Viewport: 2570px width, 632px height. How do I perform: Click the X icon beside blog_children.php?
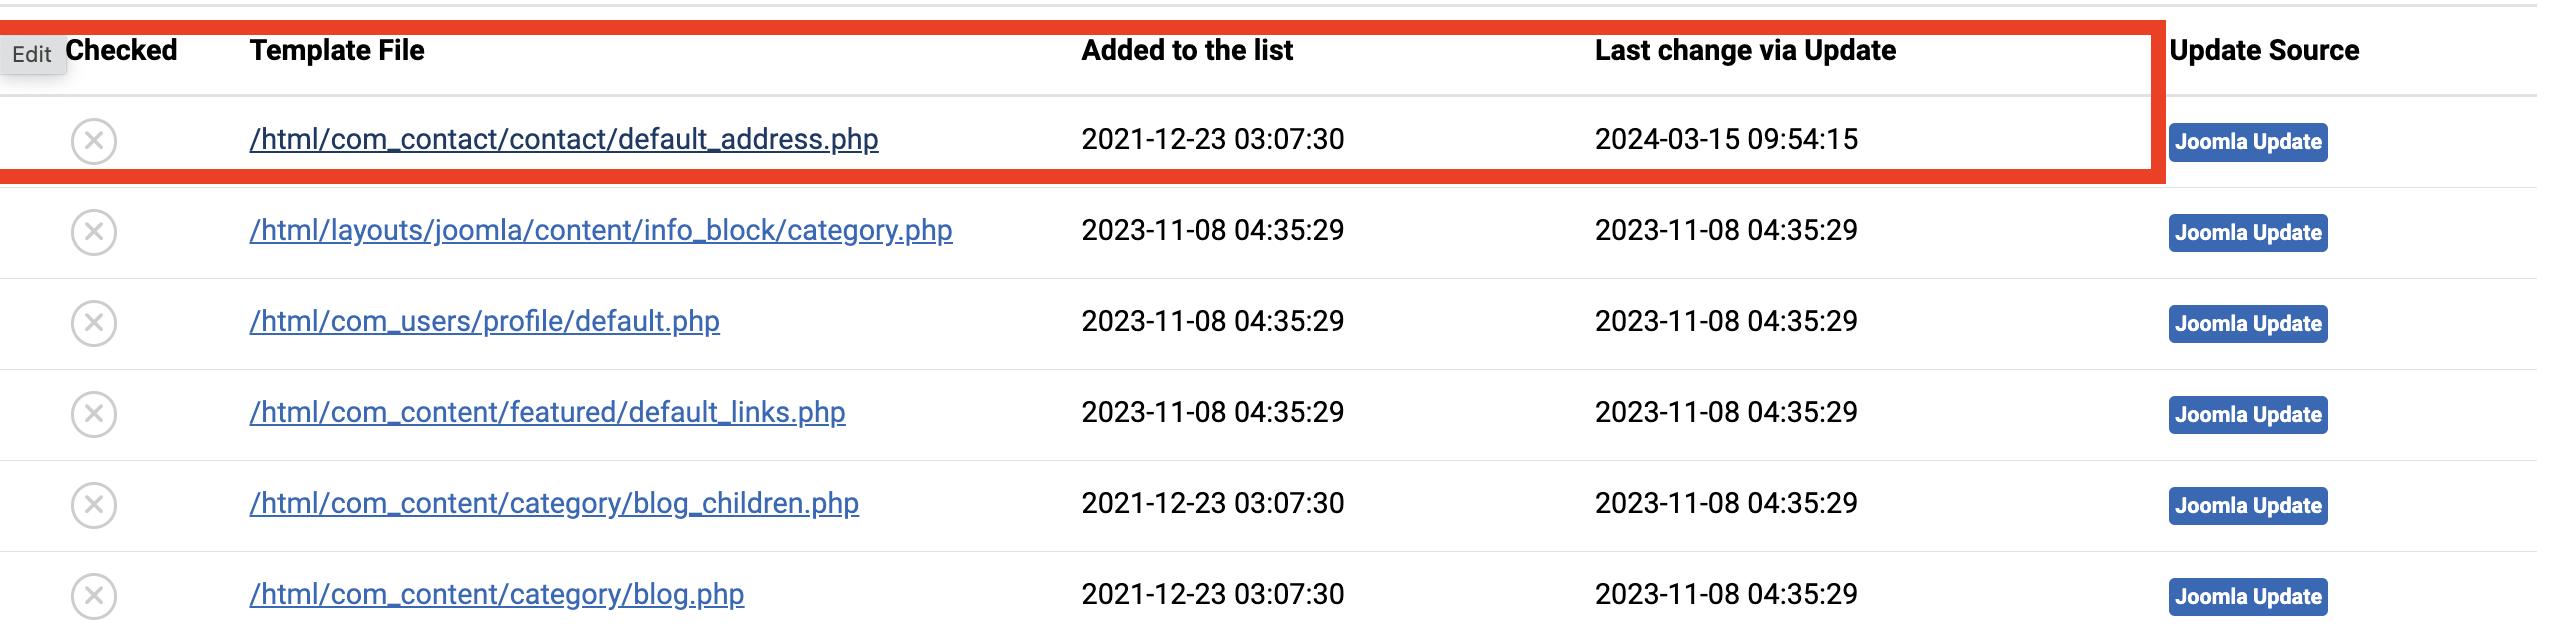[94, 505]
